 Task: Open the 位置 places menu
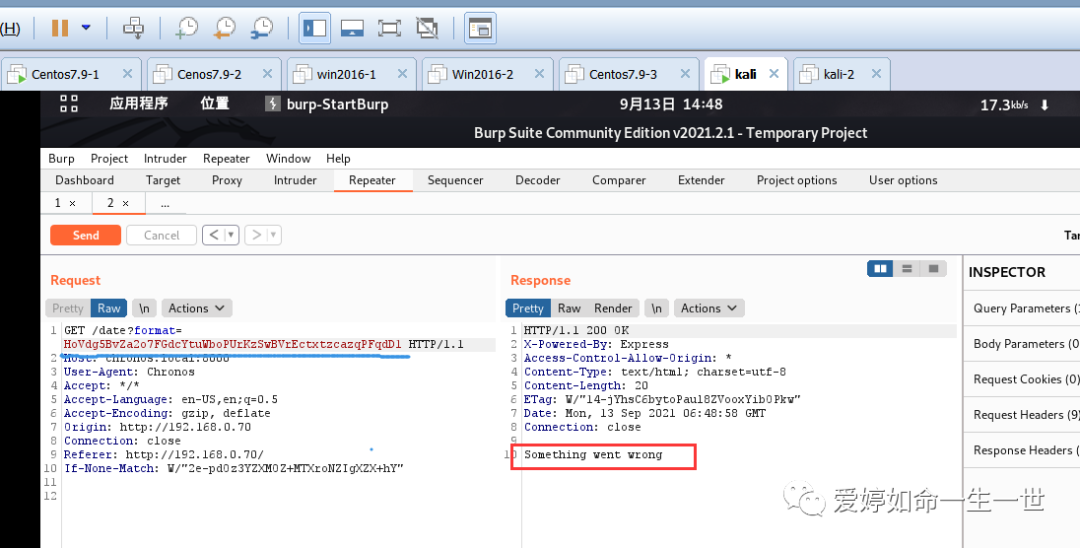(x=214, y=104)
